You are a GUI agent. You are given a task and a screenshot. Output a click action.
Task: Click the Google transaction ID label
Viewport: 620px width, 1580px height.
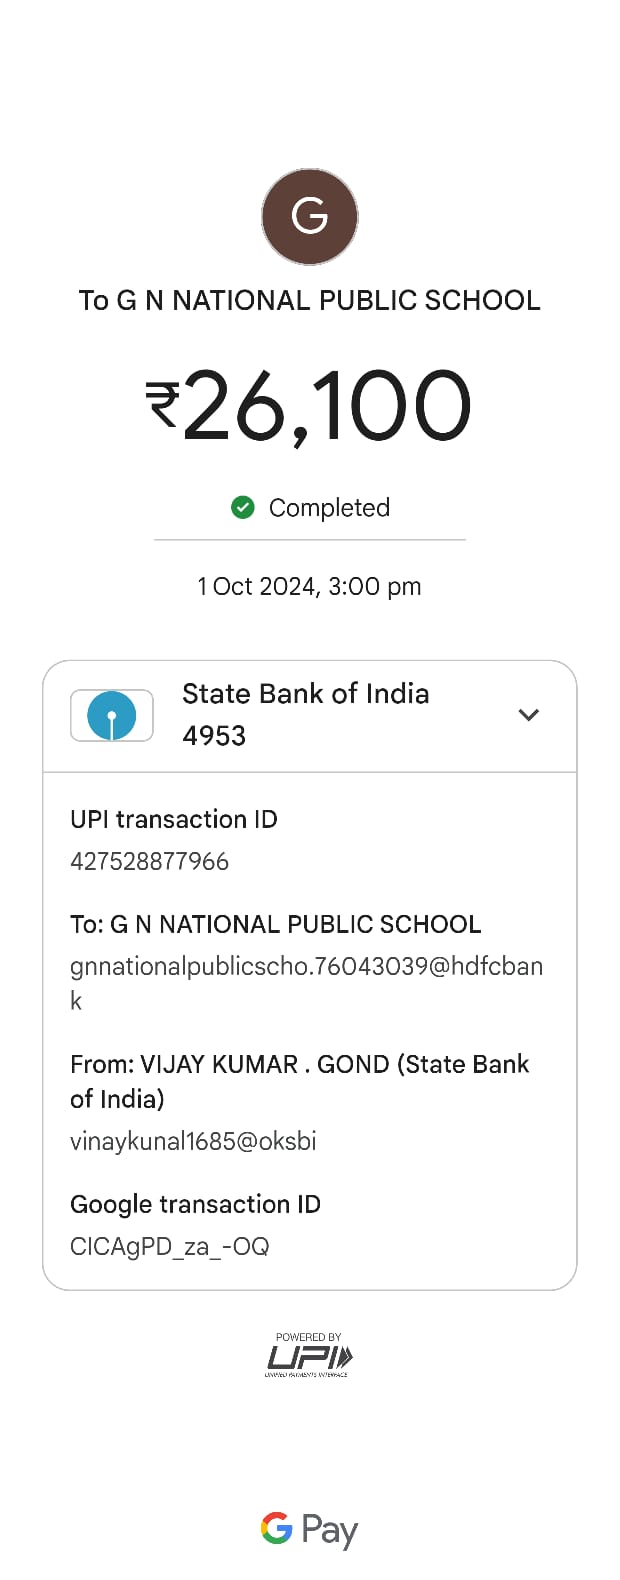click(x=195, y=1204)
